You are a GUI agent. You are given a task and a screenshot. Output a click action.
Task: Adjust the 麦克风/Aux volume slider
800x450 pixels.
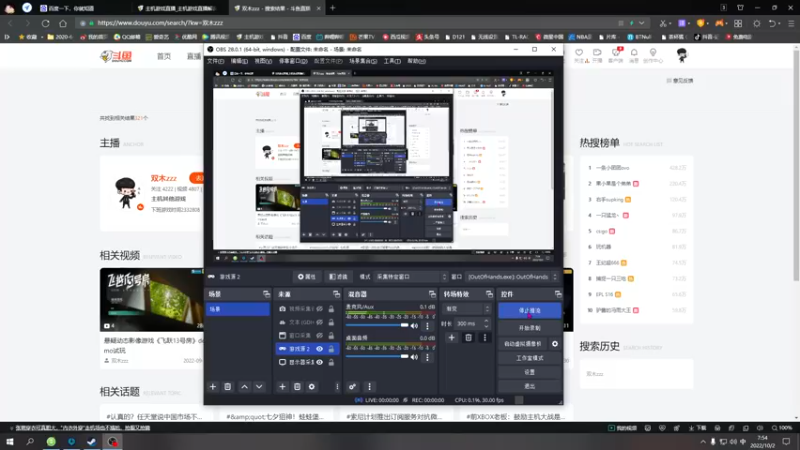pyautogui.click(x=377, y=326)
